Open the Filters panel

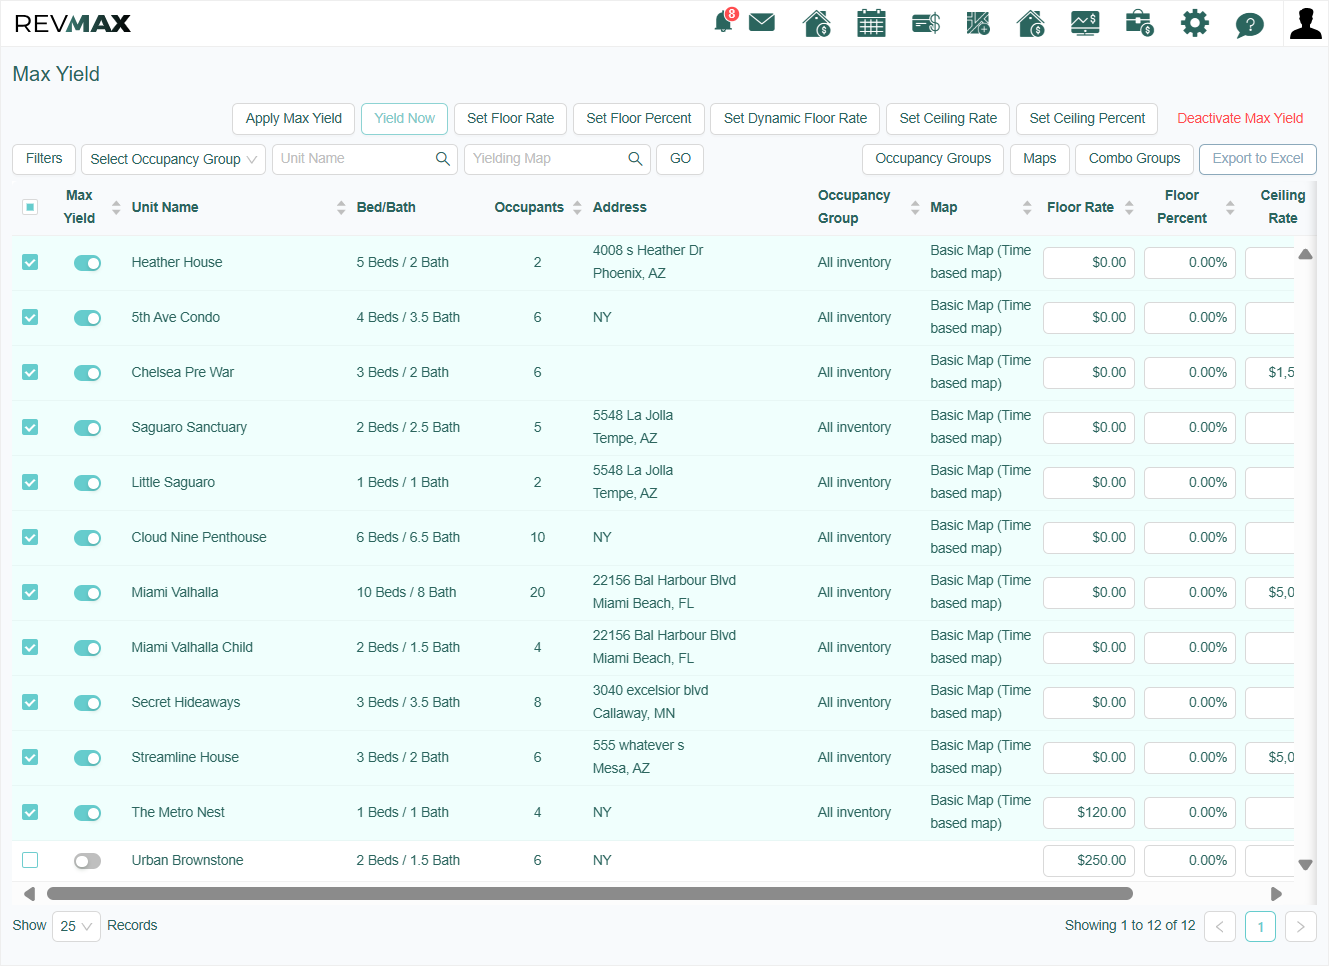(44, 159)
